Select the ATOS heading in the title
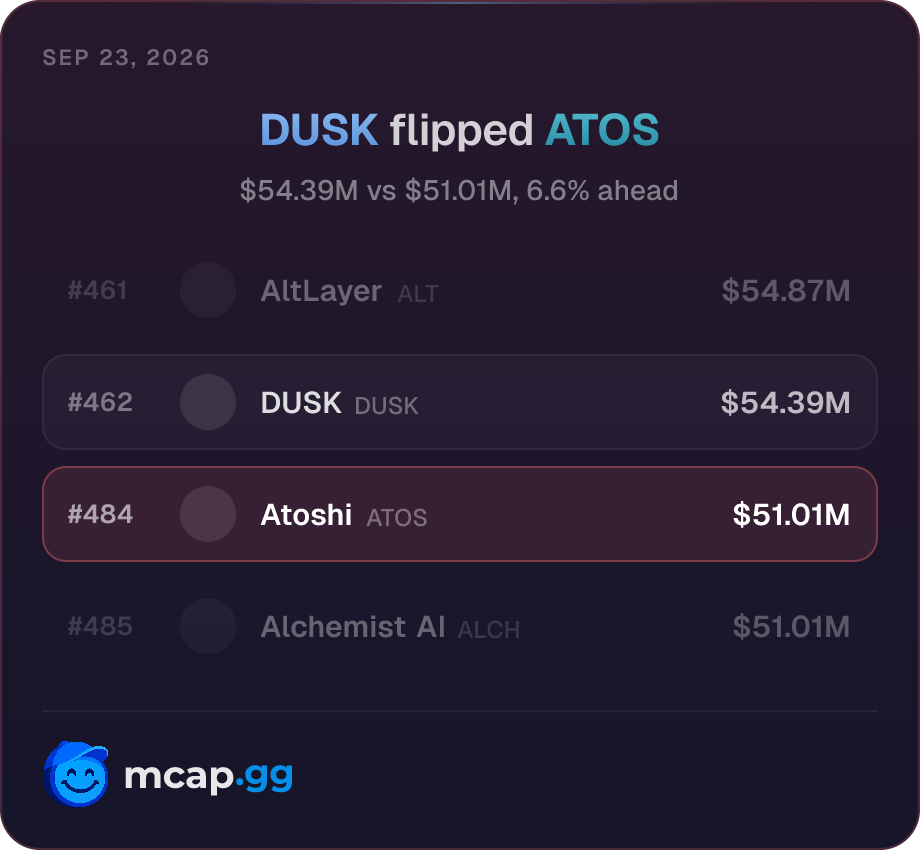The height and width of the screenshot is (850, 920). click(602, 130)
